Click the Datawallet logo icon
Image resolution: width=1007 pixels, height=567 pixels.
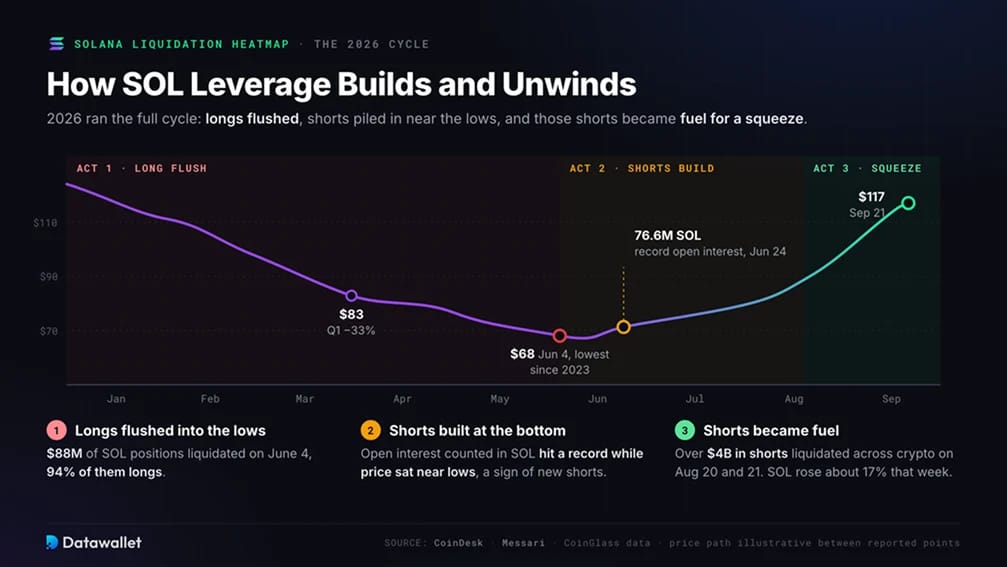[x=52, y=542]
